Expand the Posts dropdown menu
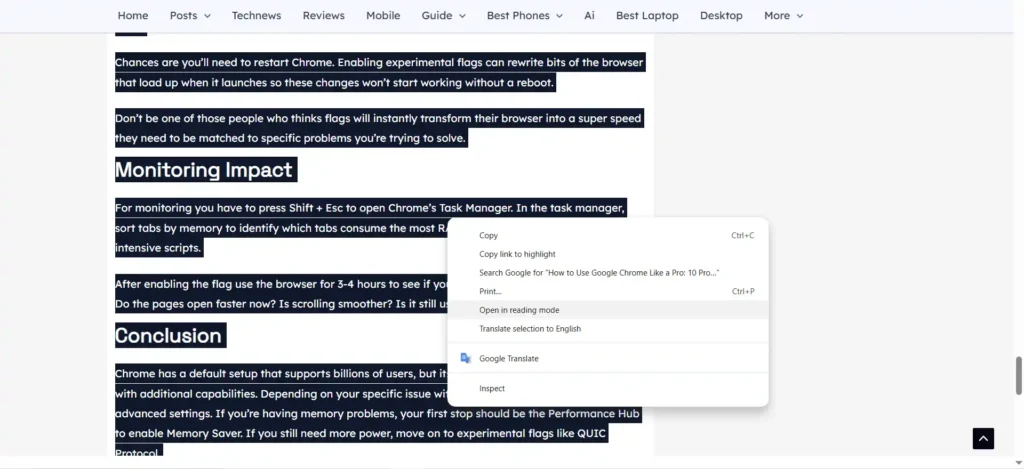Screen dimensions: 1024x469 point(190,16)
